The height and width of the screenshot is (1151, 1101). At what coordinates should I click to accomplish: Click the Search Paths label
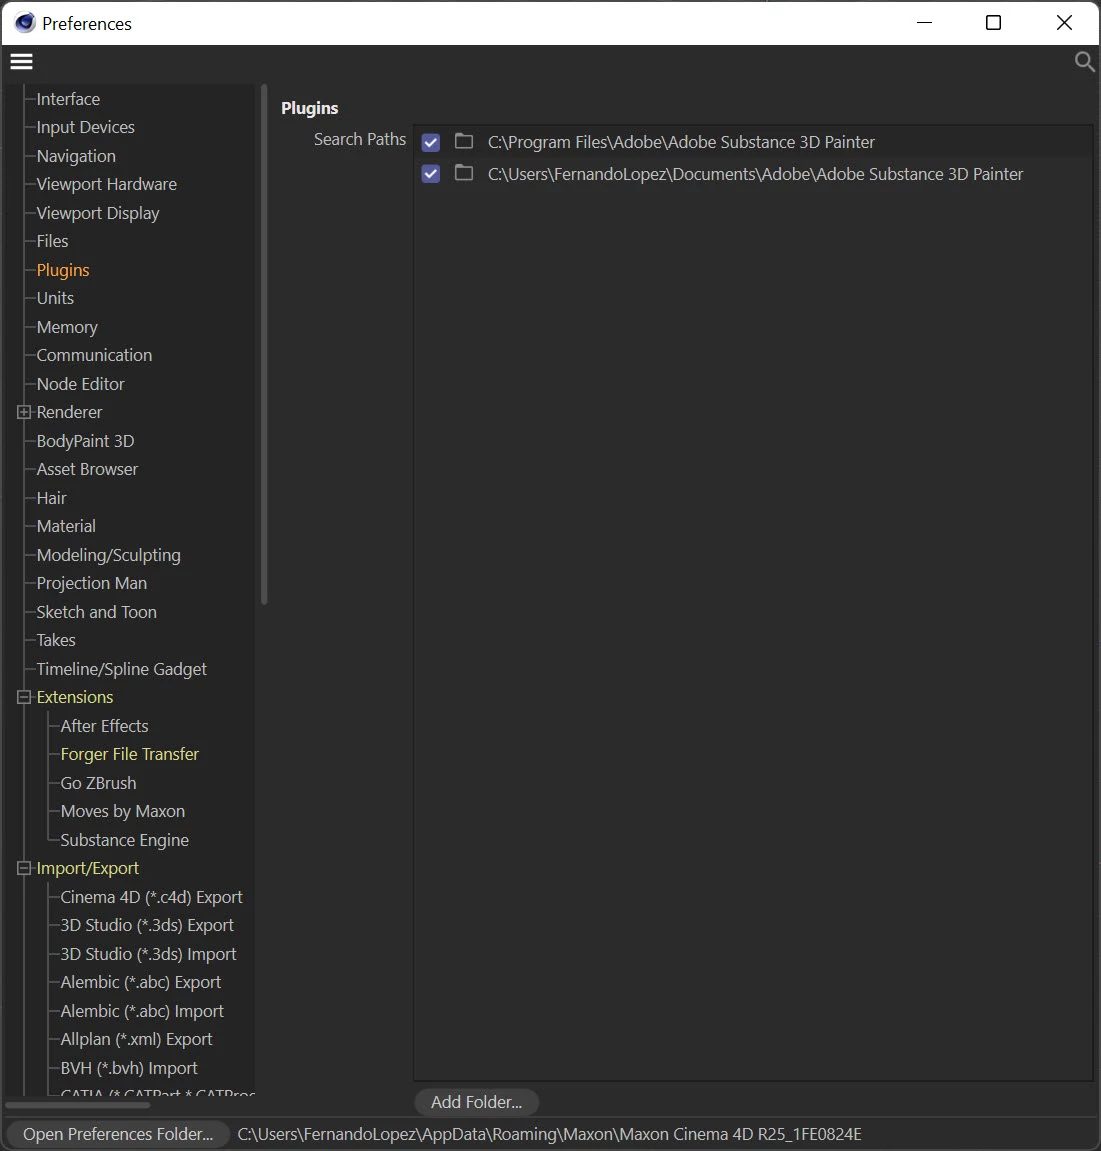click(360, 139)
